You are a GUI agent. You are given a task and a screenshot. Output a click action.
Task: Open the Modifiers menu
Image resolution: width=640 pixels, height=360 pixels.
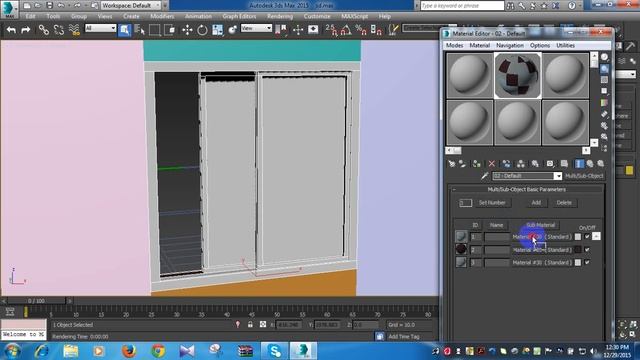(162, 16)
